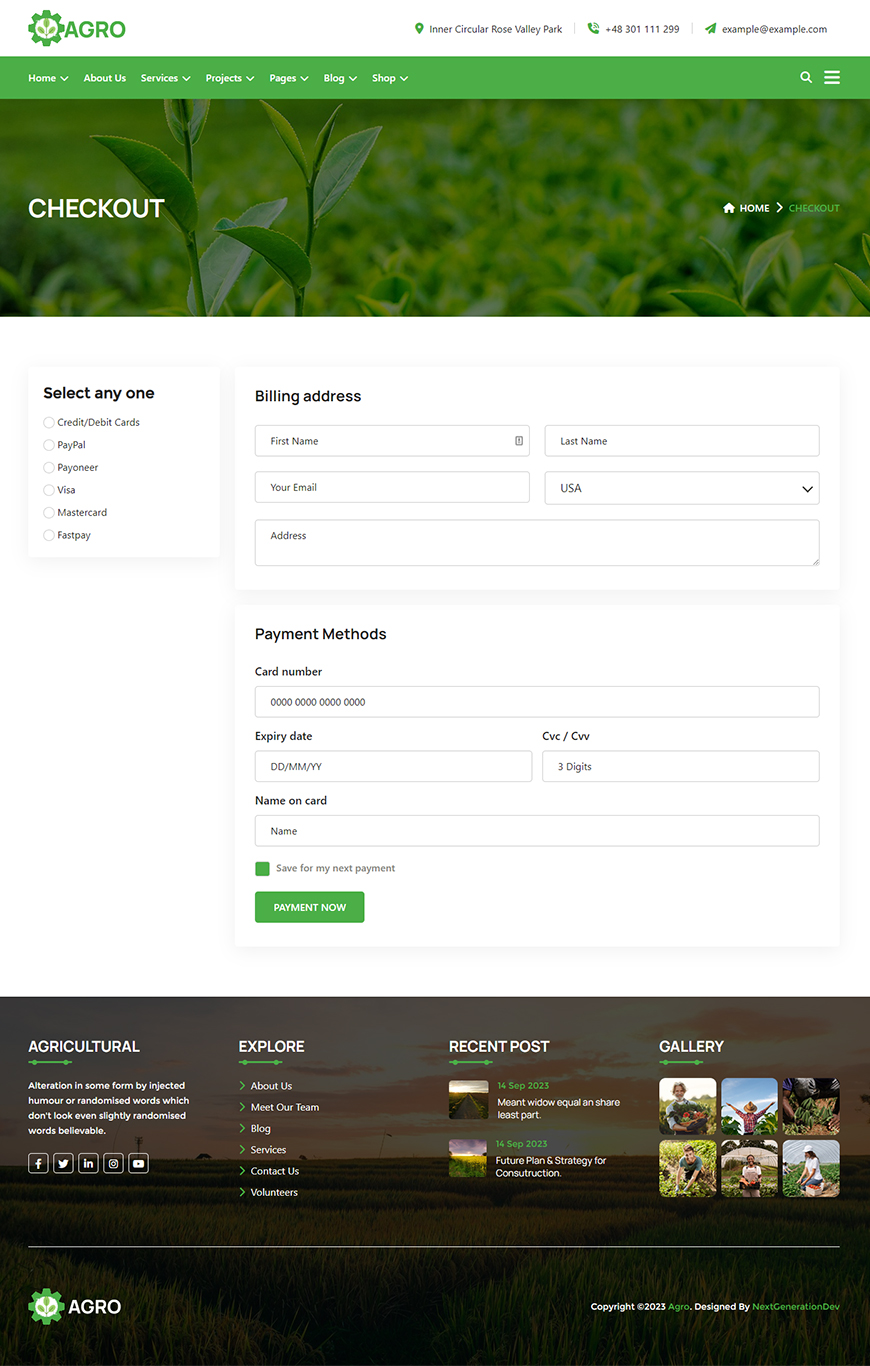This screenshot has width=870, height=1366.
Task: Click the Facebook icon in footer
Action: click(x=38, y=1163)
